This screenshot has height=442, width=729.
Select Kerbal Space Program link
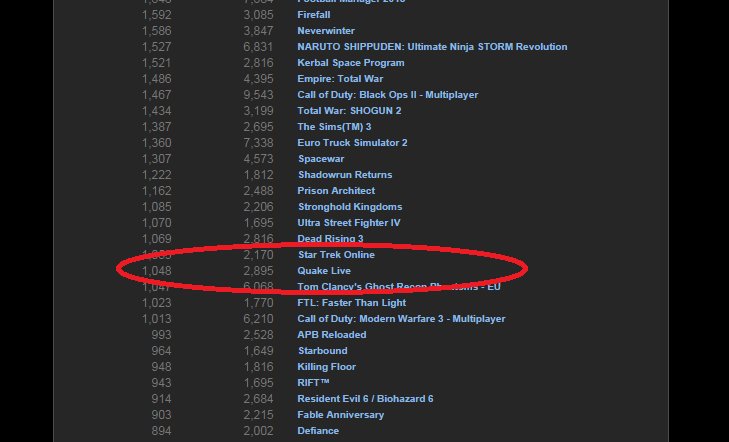coord(353,63)
